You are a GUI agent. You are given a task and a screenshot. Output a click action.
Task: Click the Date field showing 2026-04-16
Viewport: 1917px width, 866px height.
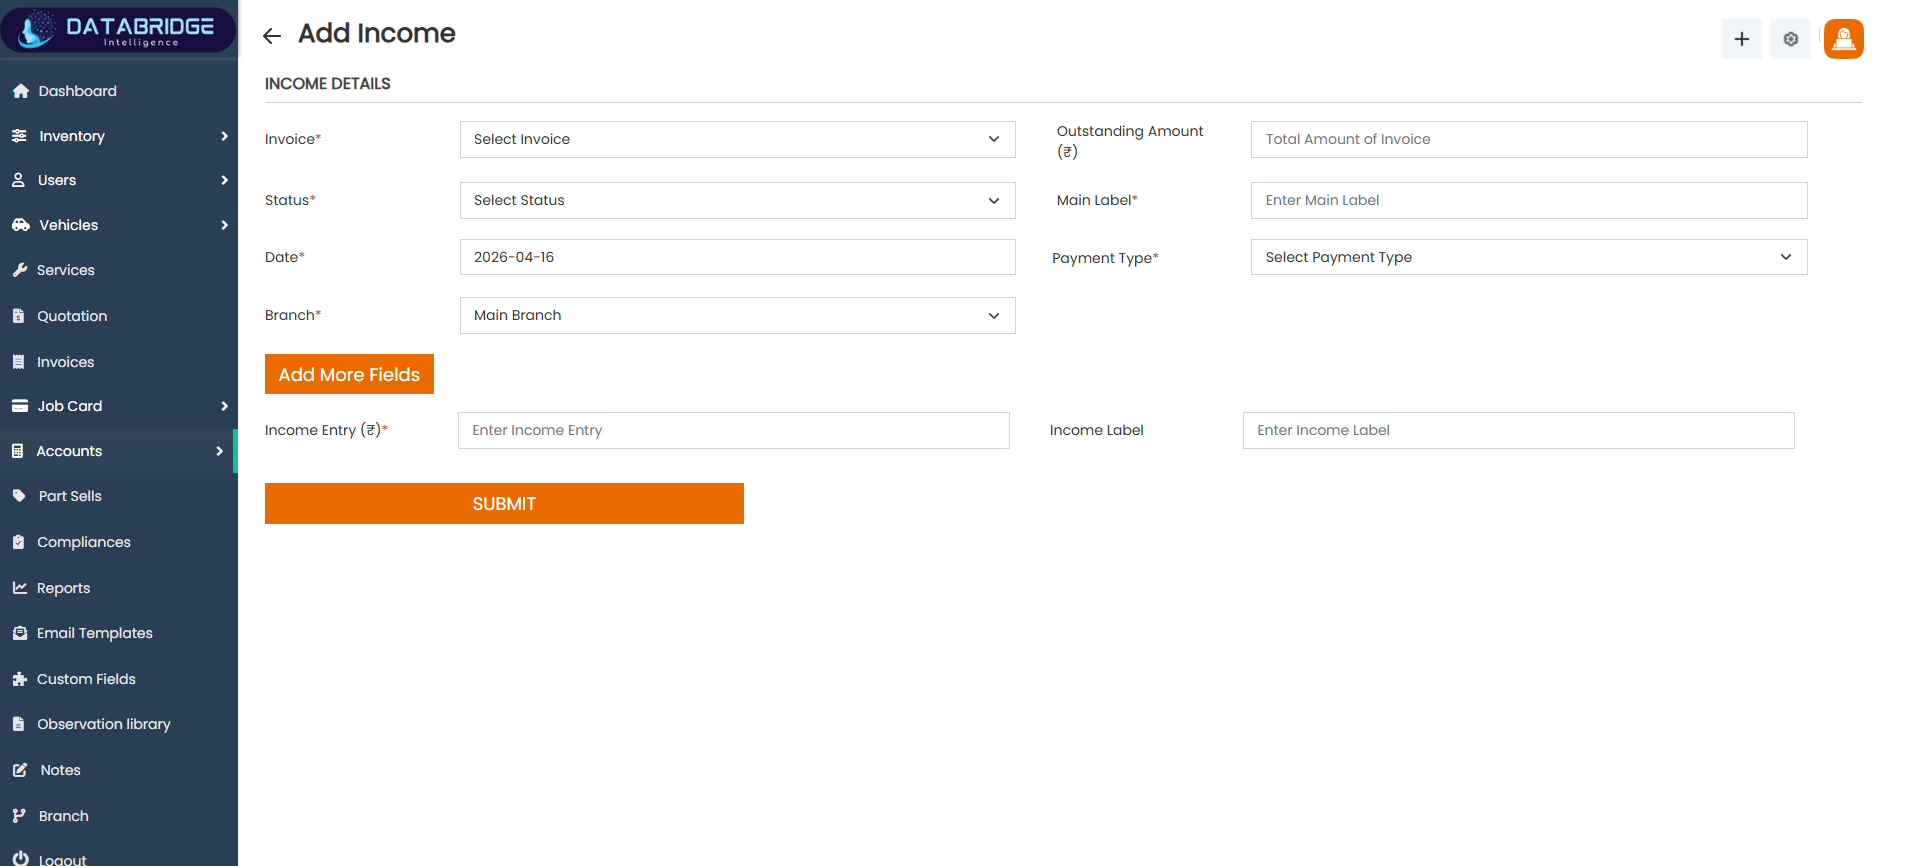tap(738, 257)
